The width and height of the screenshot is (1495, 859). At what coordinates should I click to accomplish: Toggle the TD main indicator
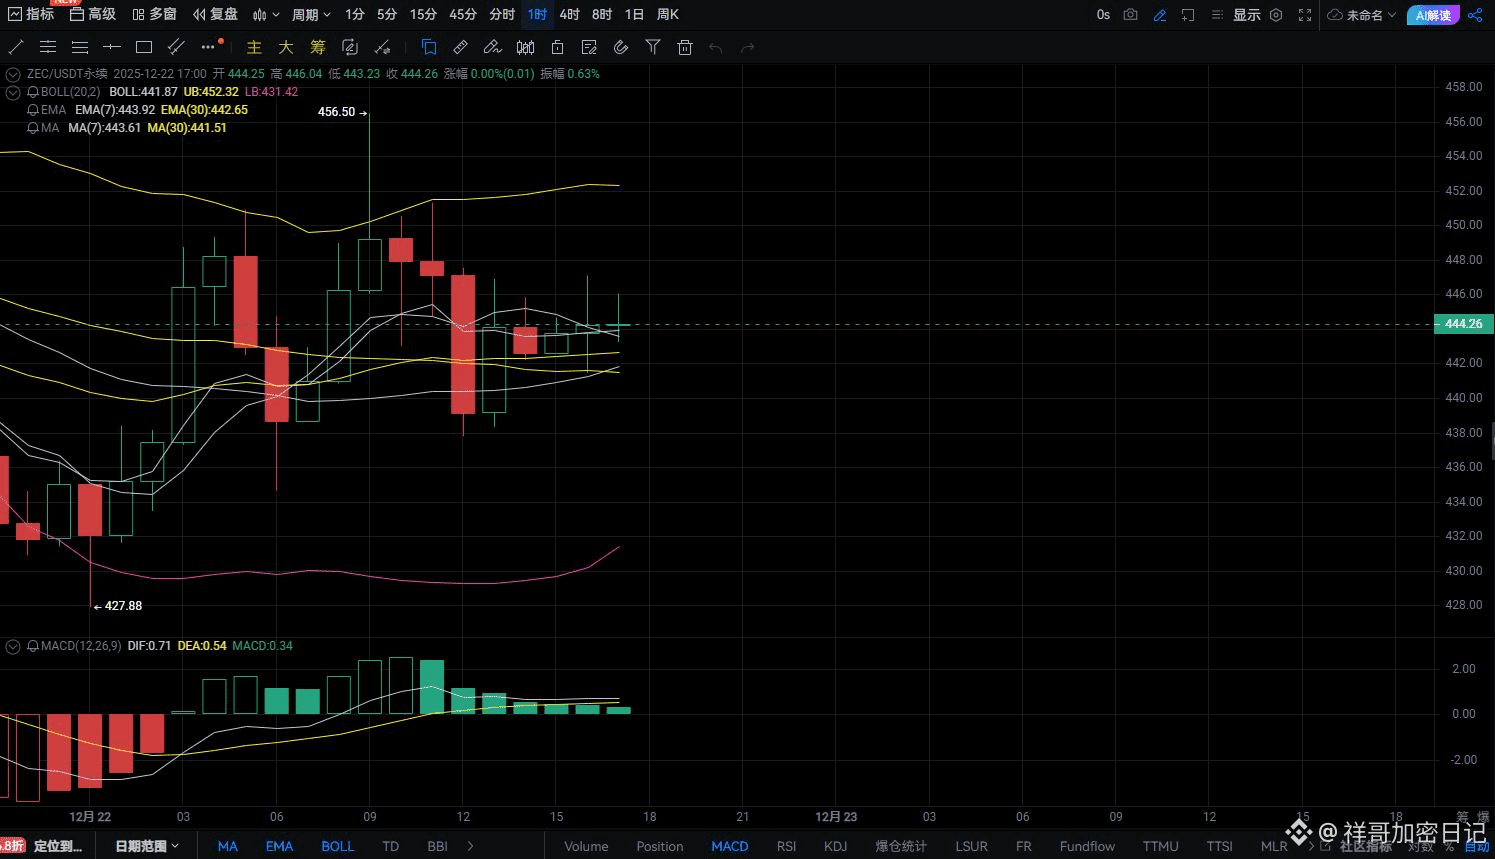[x=391, y=846]
